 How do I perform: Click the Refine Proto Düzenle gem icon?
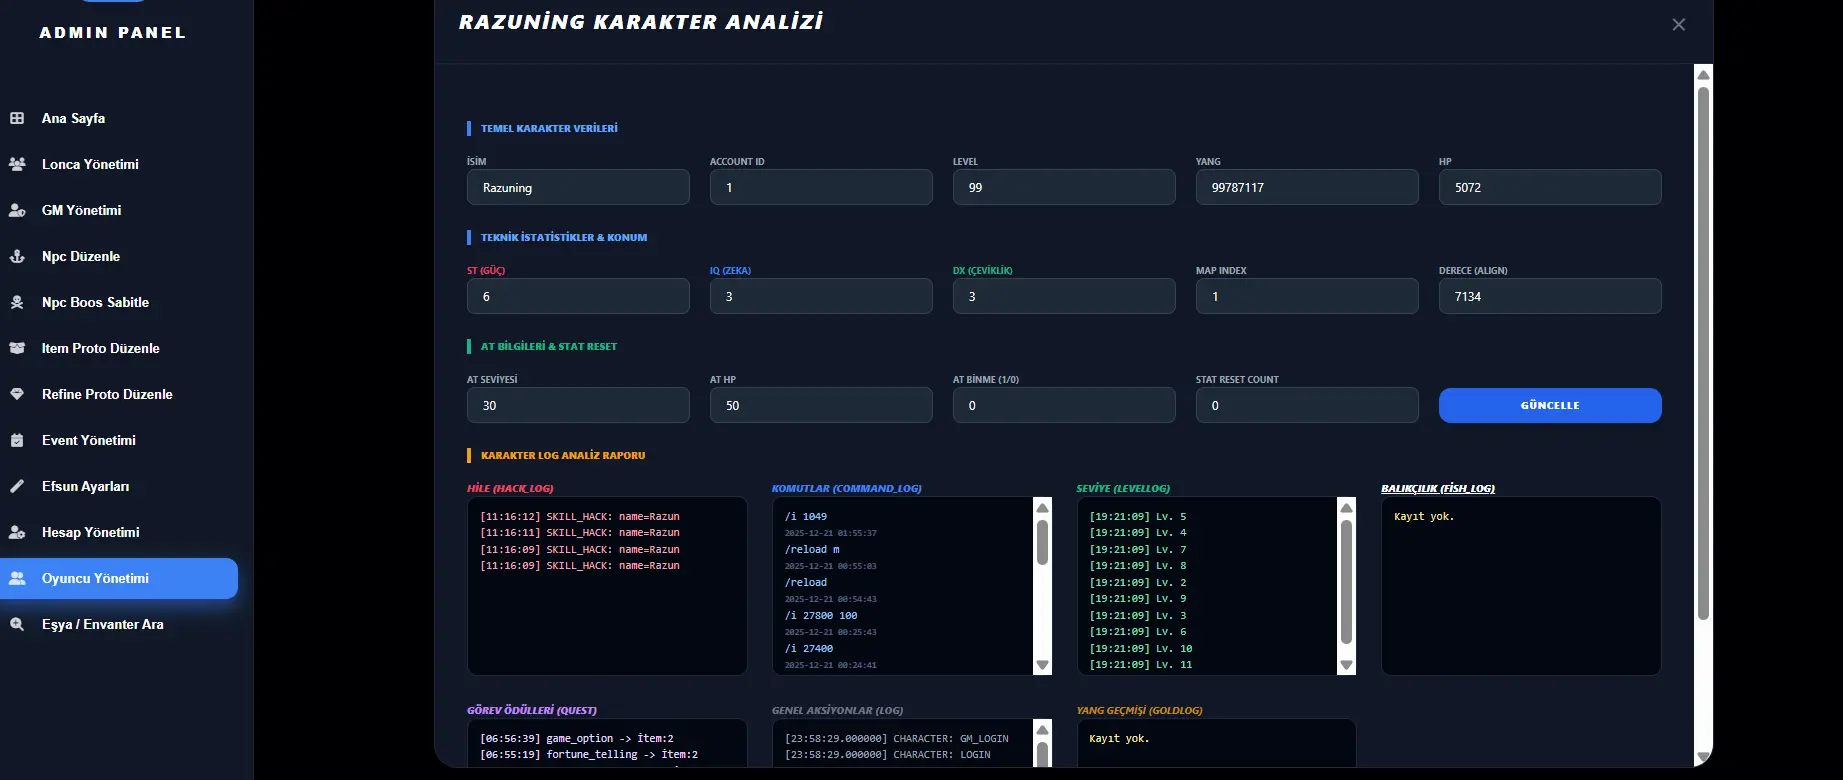pyautogui.click(x=17, y=394)
